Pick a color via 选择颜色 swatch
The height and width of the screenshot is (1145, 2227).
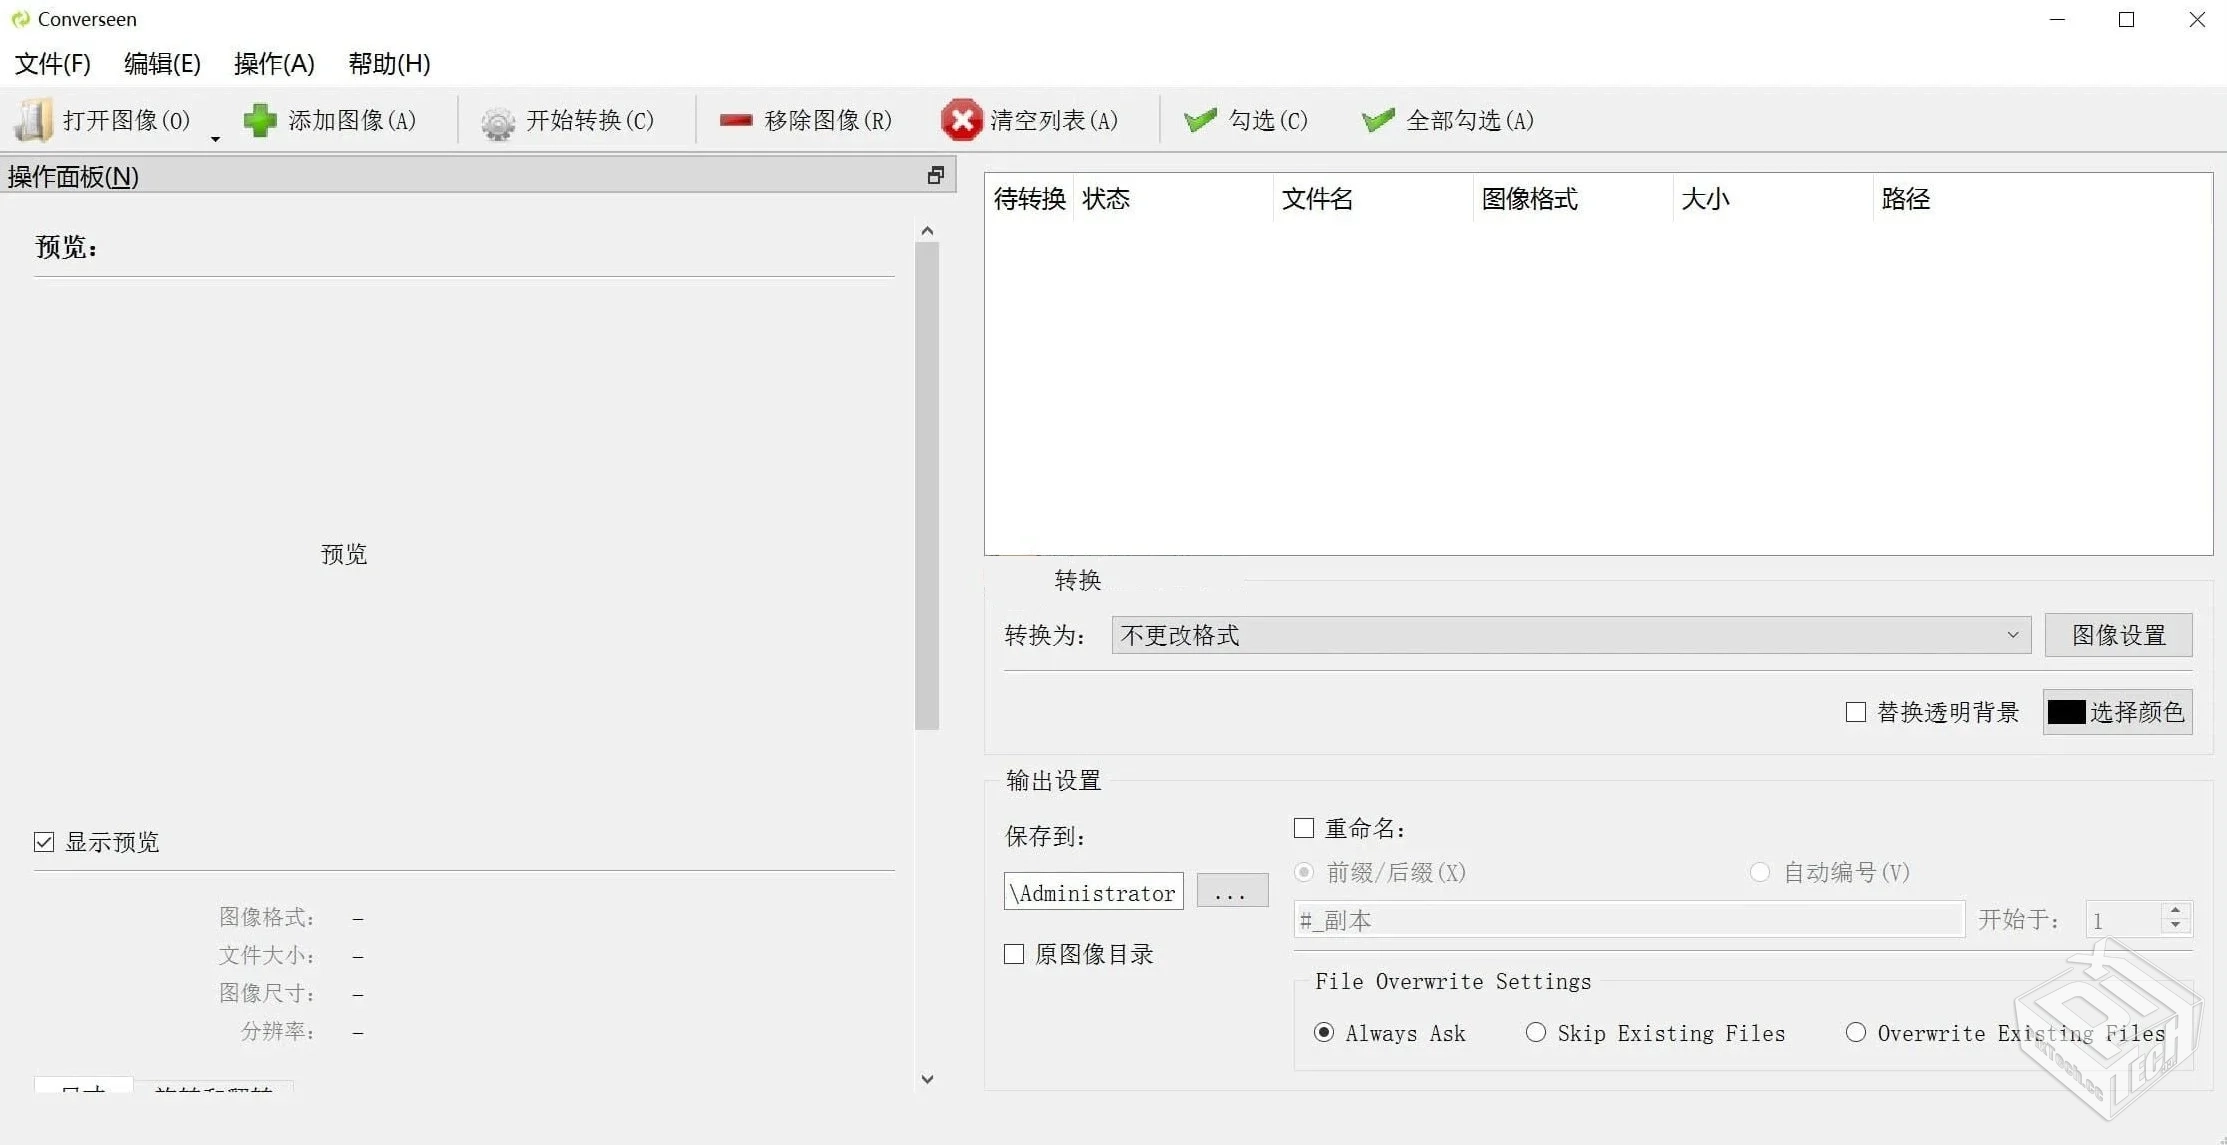(x=2116, y=712)
